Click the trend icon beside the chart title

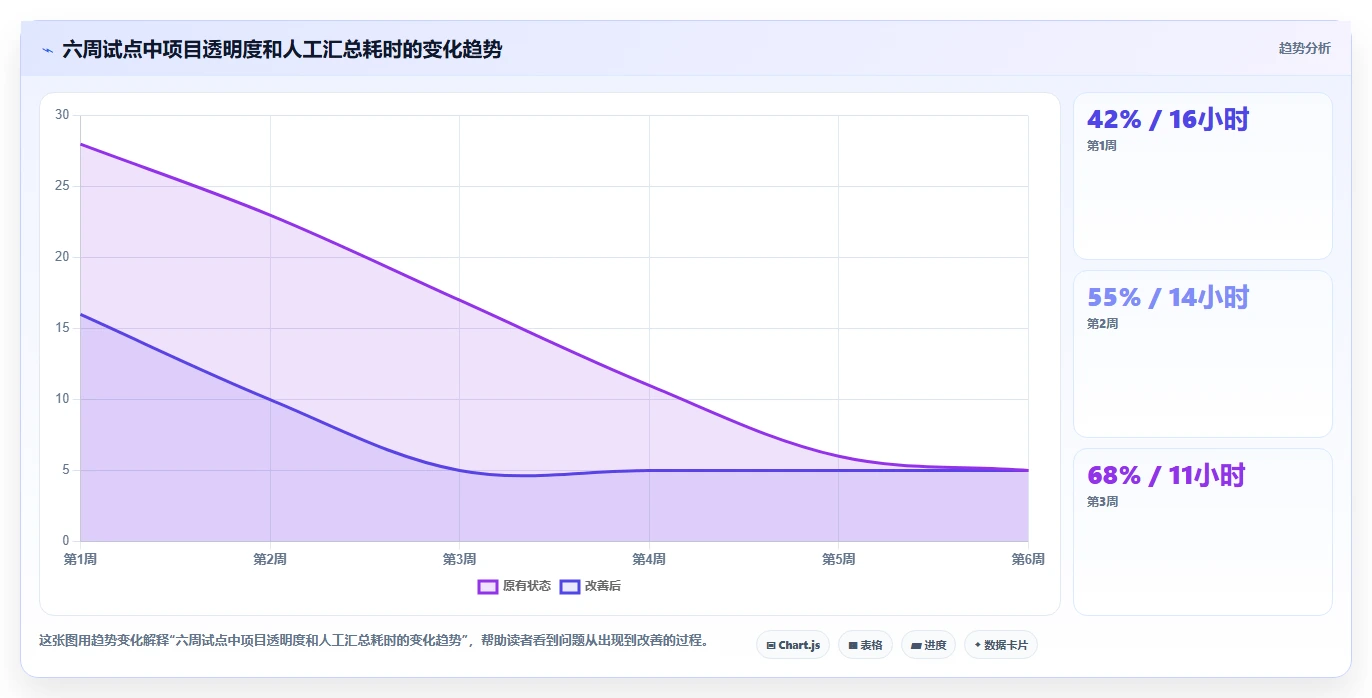47,50
